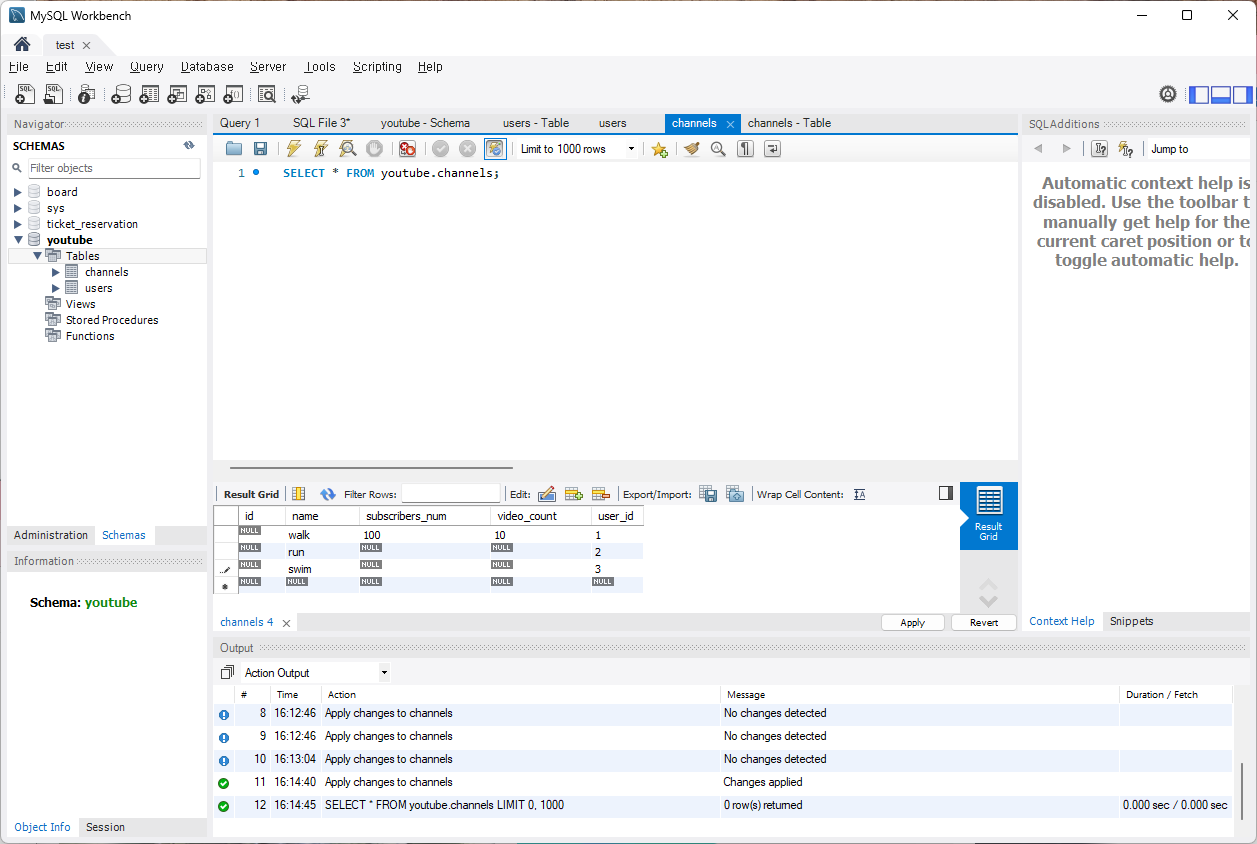
Task: Expand the users table in tree
Action: pyautogui.click(x=56, y=288)
